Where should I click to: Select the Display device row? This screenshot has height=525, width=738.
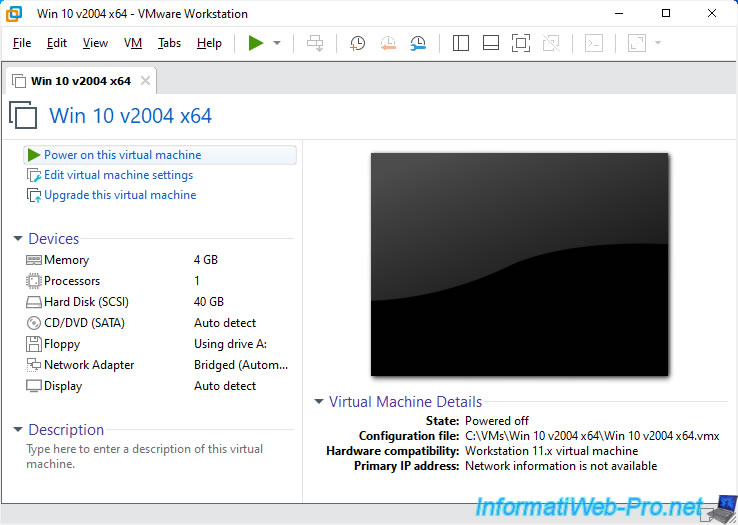pos(160,386)
